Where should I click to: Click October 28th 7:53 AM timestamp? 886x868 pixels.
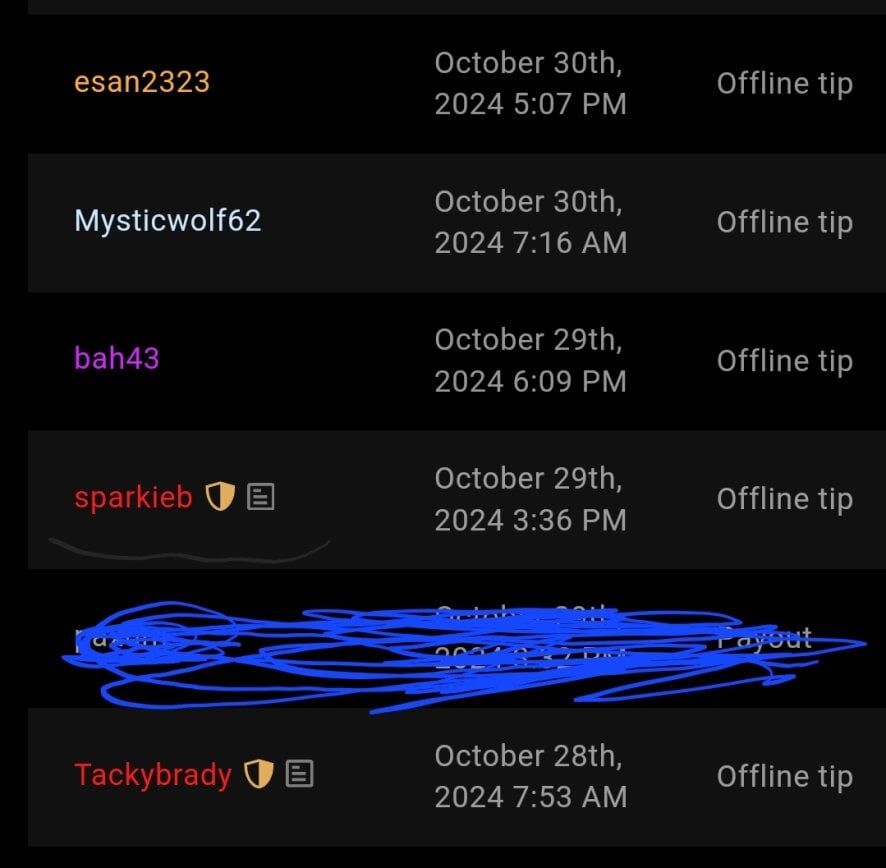click(x=531, y=776)
